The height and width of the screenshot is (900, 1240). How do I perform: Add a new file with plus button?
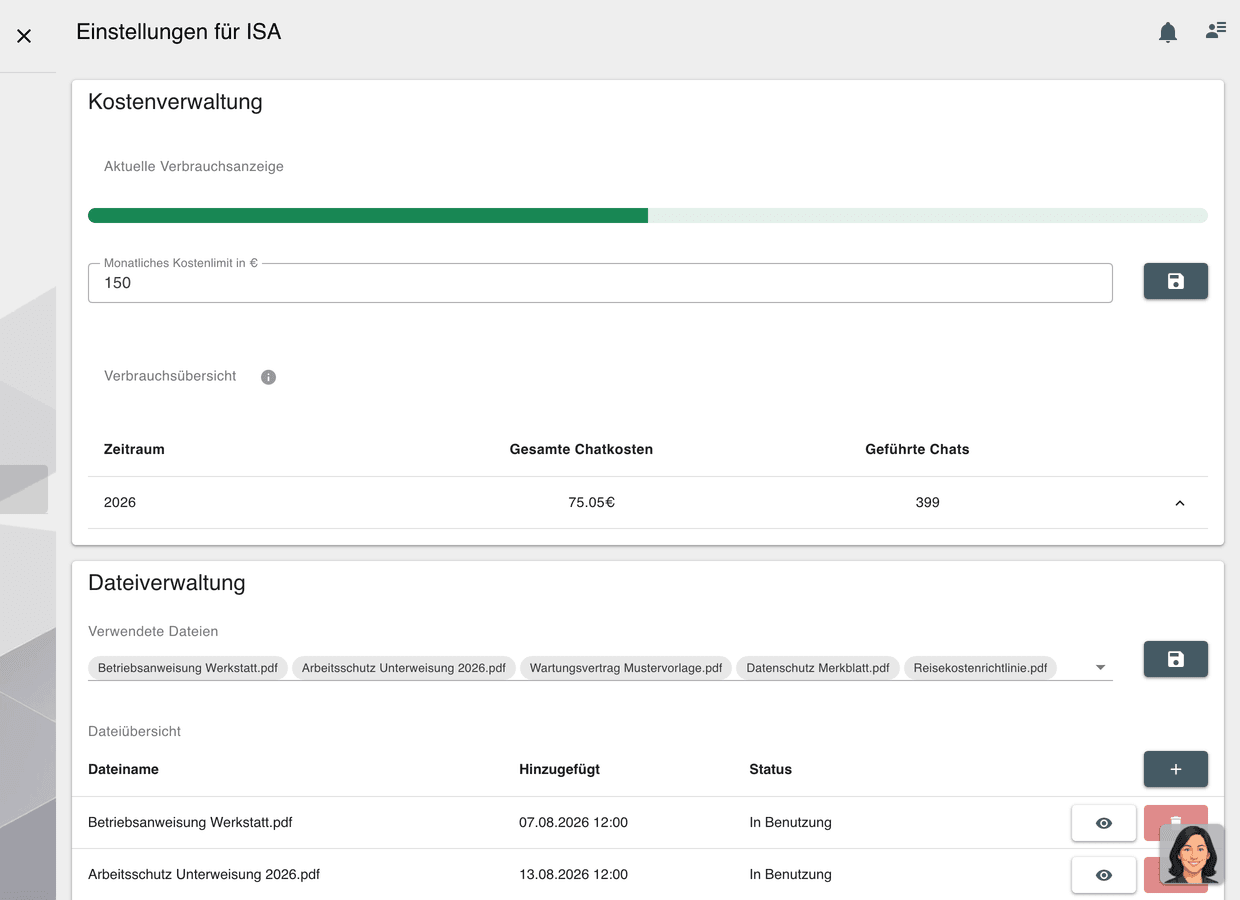(1176, 769)
